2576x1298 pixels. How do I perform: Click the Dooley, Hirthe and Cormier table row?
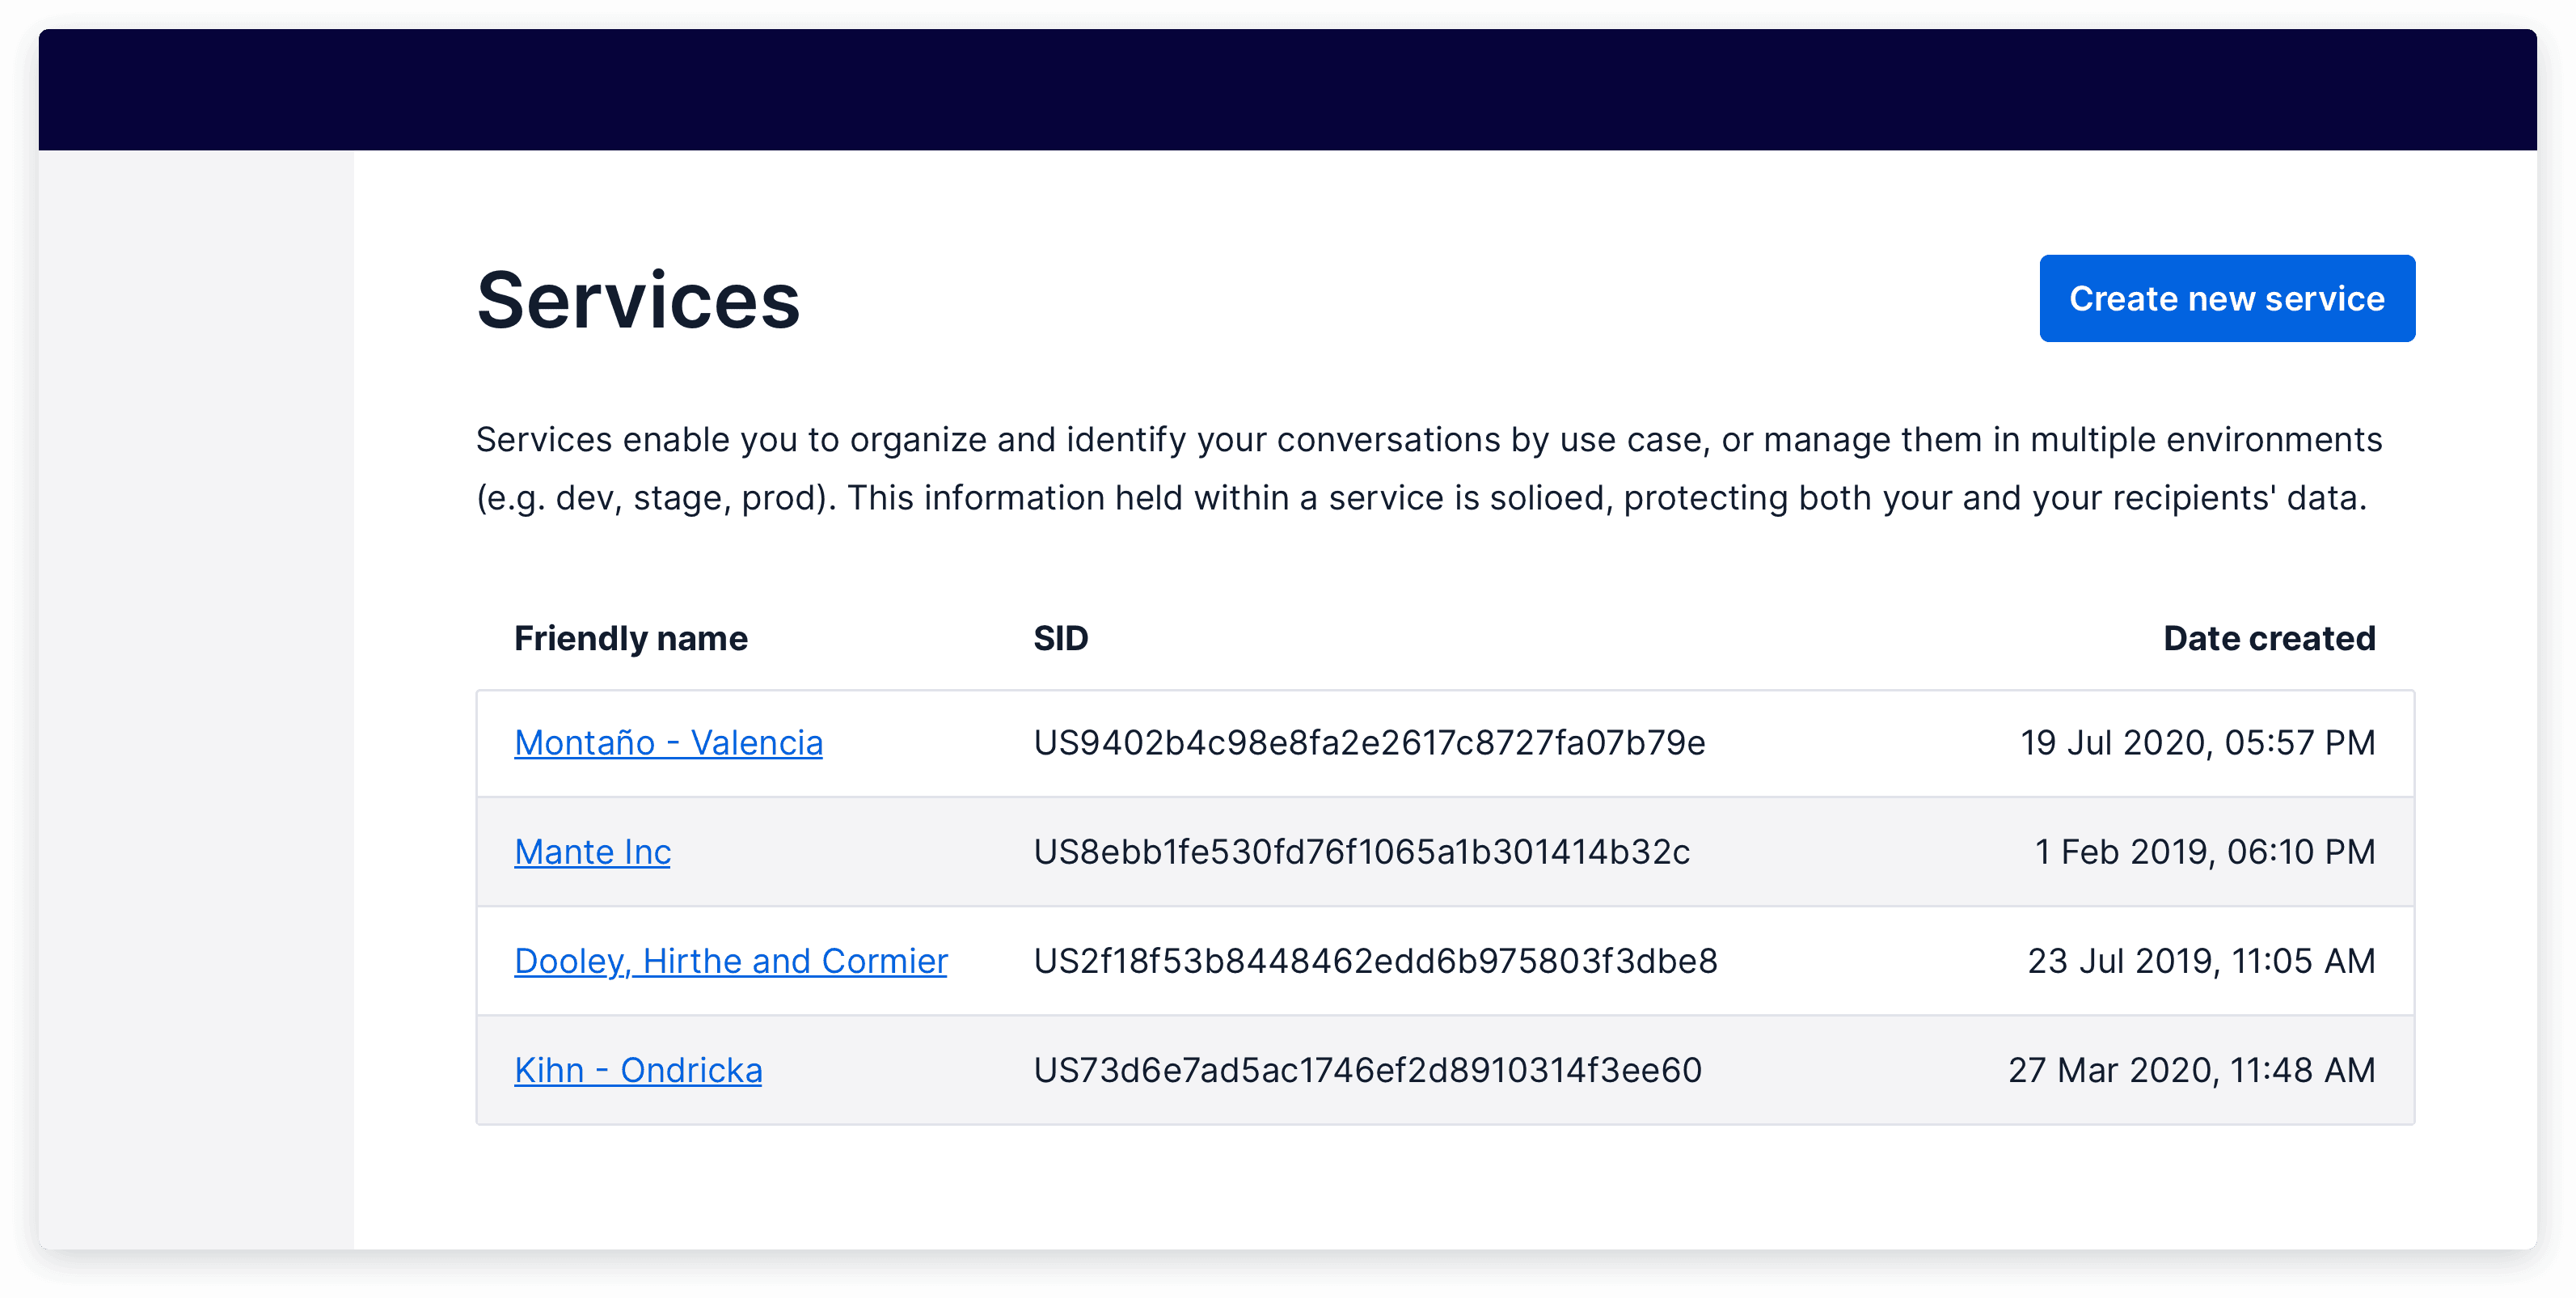[x=1600, y=961]
